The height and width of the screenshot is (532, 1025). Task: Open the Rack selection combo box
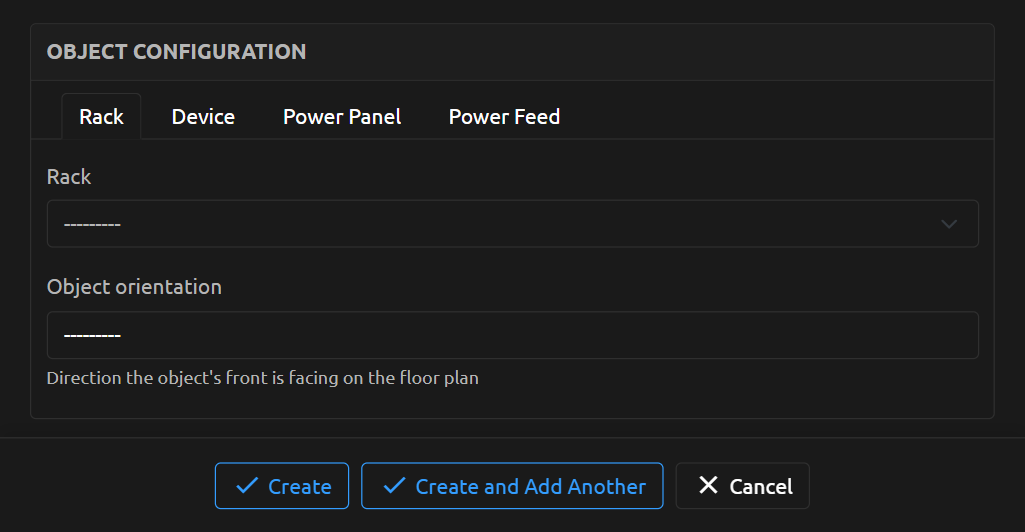coord(500,224)
